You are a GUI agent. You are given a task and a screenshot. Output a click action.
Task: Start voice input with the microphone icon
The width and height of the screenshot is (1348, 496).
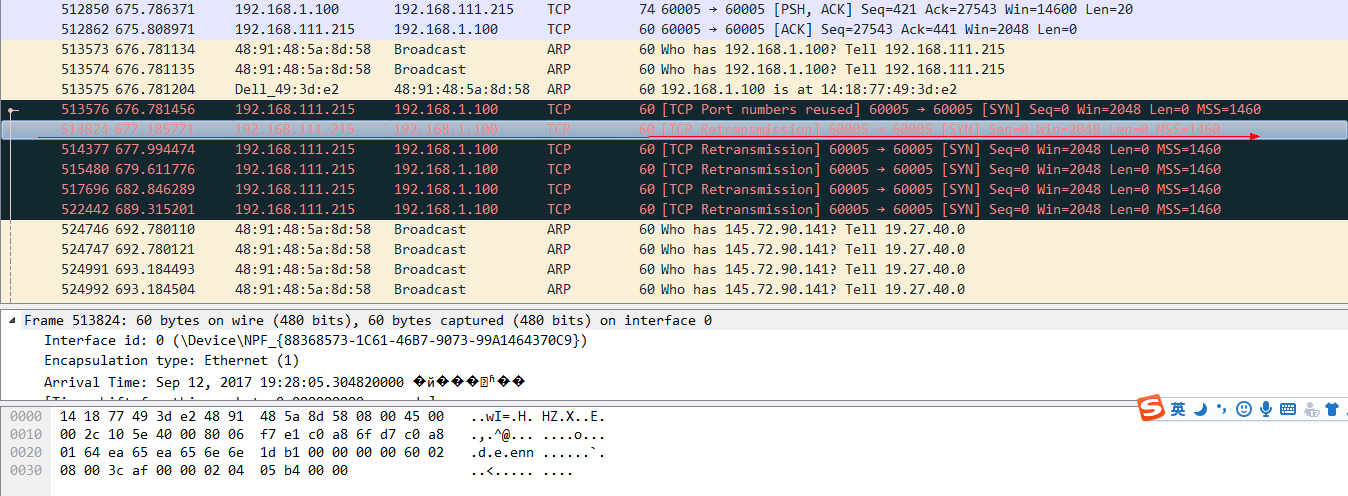1265,409
